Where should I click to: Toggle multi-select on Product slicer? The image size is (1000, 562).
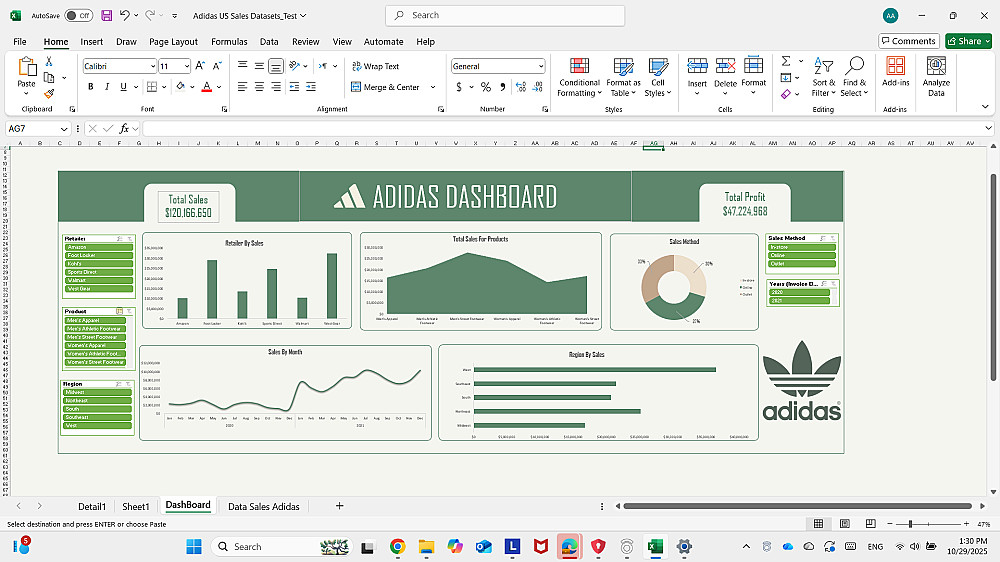tap(119, 311)
